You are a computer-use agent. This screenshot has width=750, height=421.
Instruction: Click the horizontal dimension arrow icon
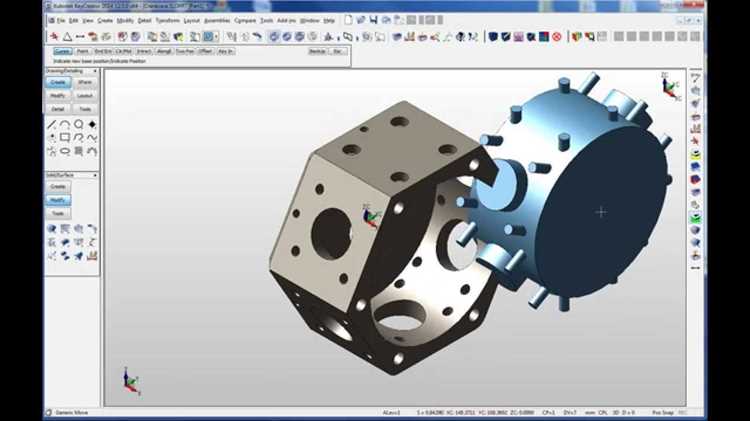80,36
